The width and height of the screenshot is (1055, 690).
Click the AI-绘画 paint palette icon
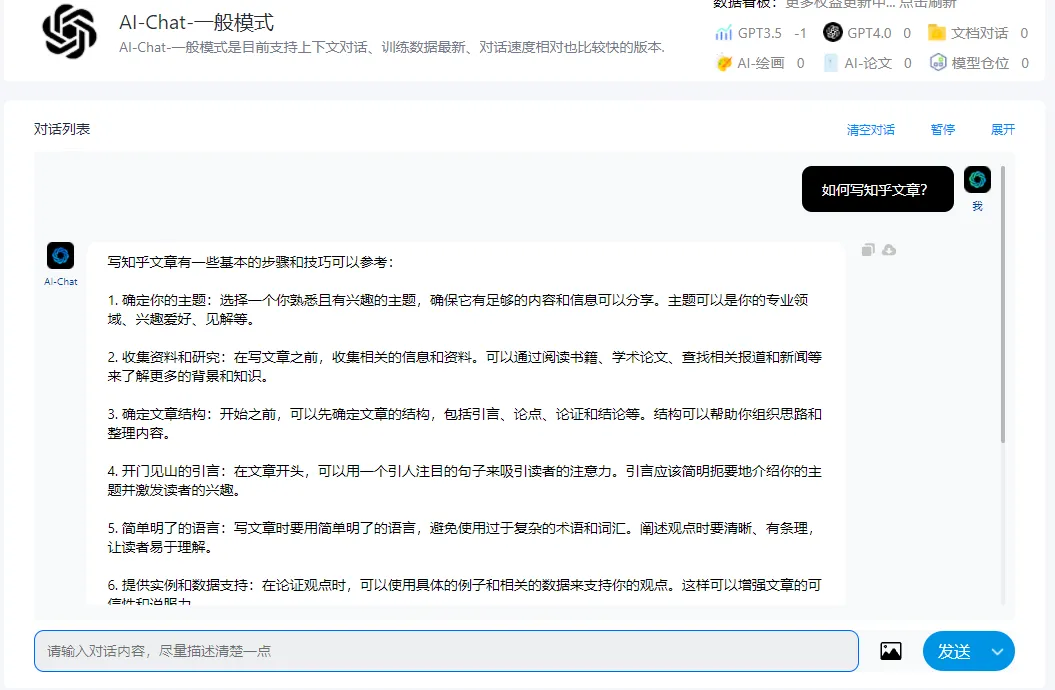pos(724,63)
